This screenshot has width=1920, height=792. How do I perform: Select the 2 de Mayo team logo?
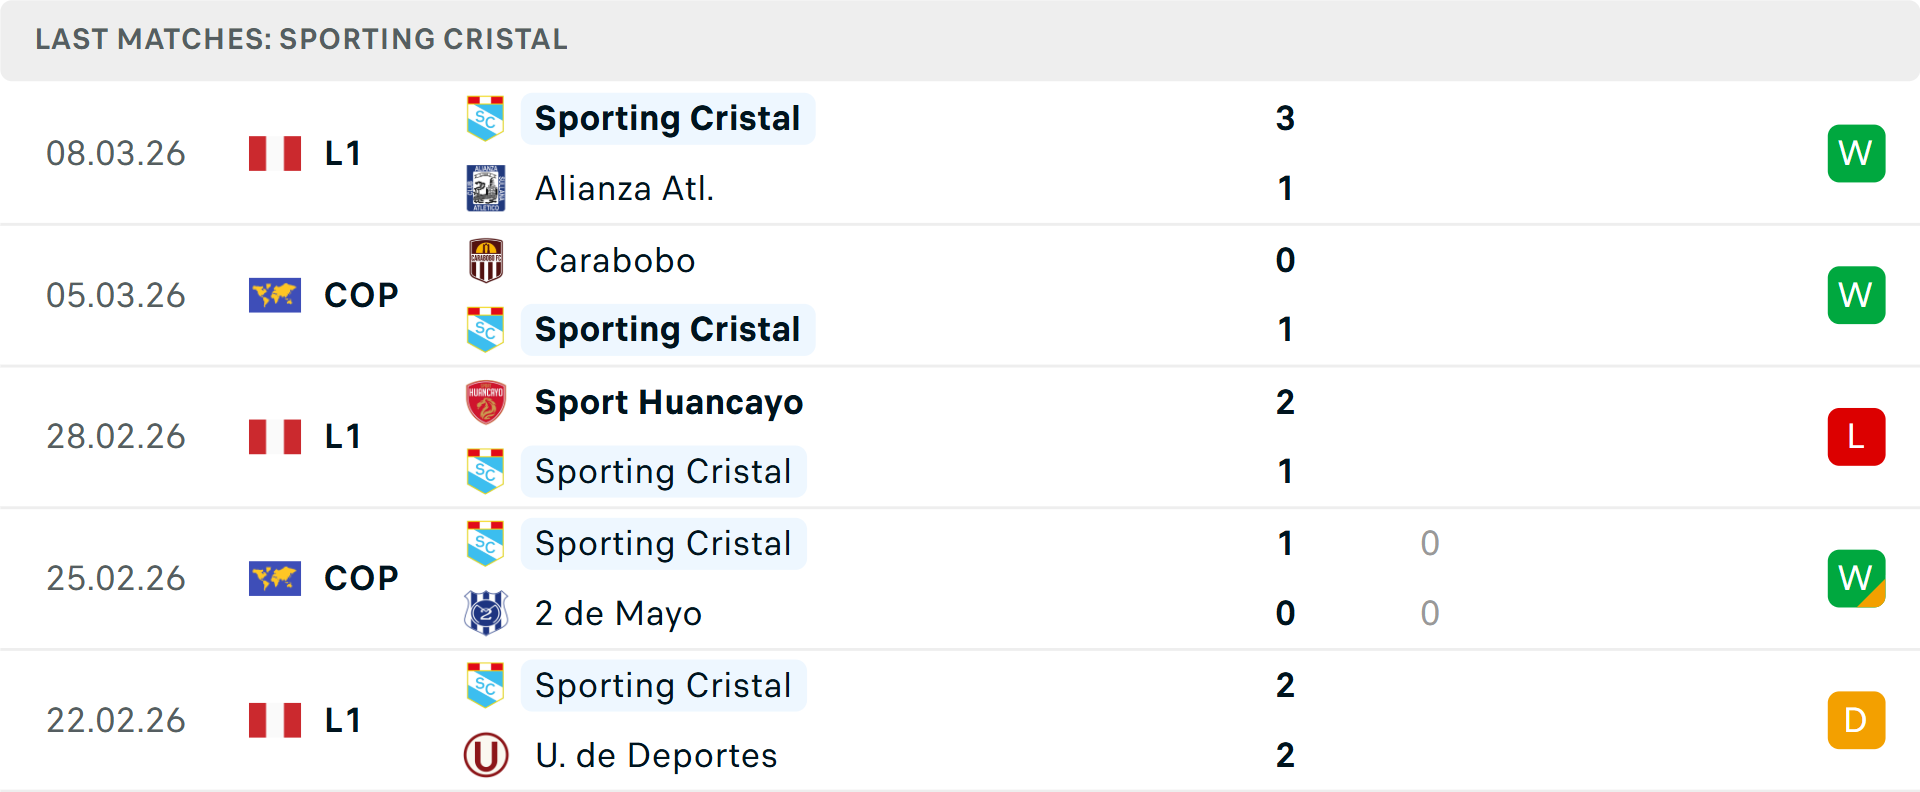click(x=486, y=613)
